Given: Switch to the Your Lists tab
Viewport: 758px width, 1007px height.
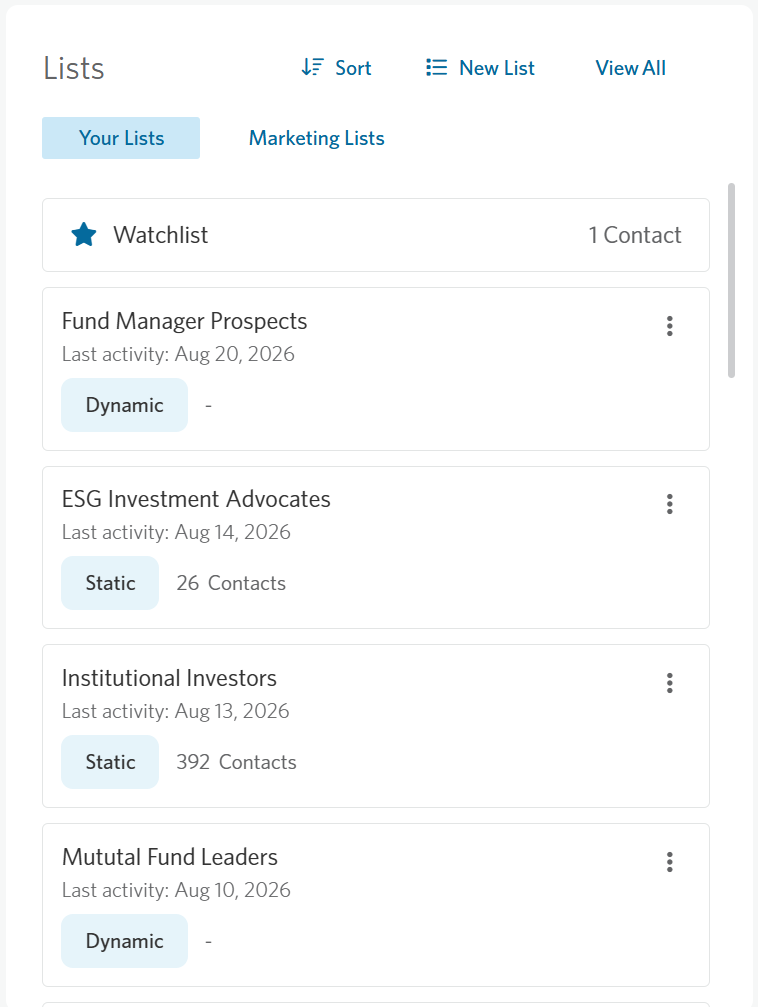Looking at the screenshot, I should [121, 138].
